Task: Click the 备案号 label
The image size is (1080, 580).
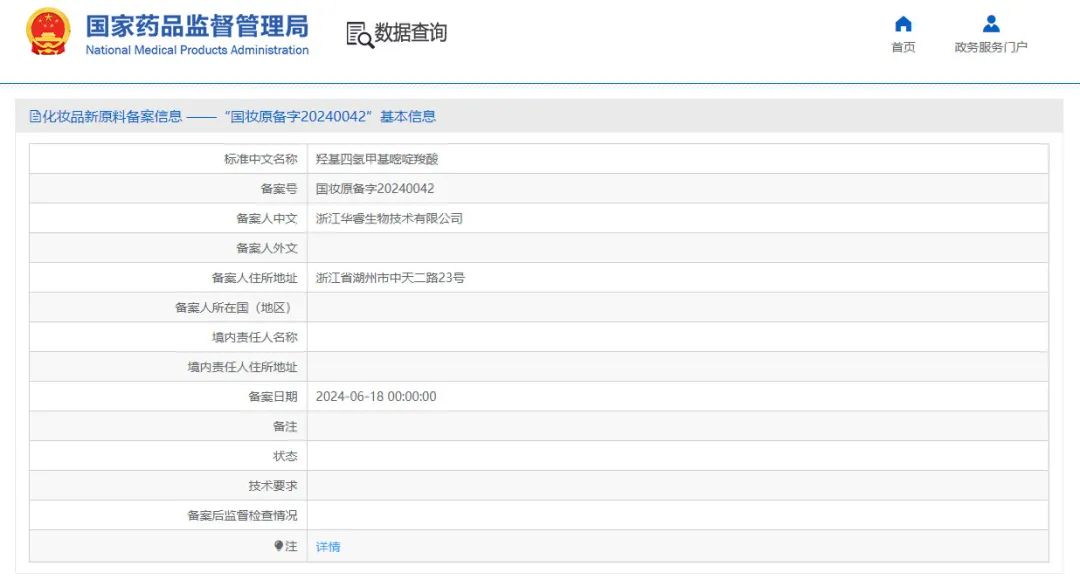Action: click(x=279, y=189)
